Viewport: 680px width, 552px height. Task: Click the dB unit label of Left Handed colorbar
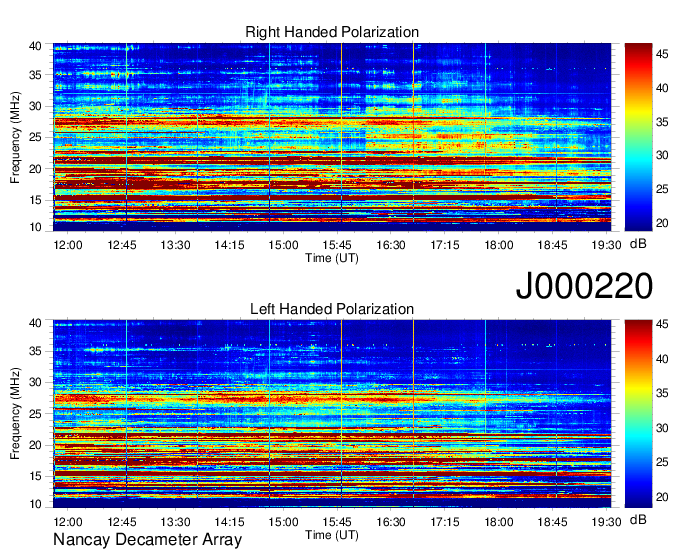(638, 519)
